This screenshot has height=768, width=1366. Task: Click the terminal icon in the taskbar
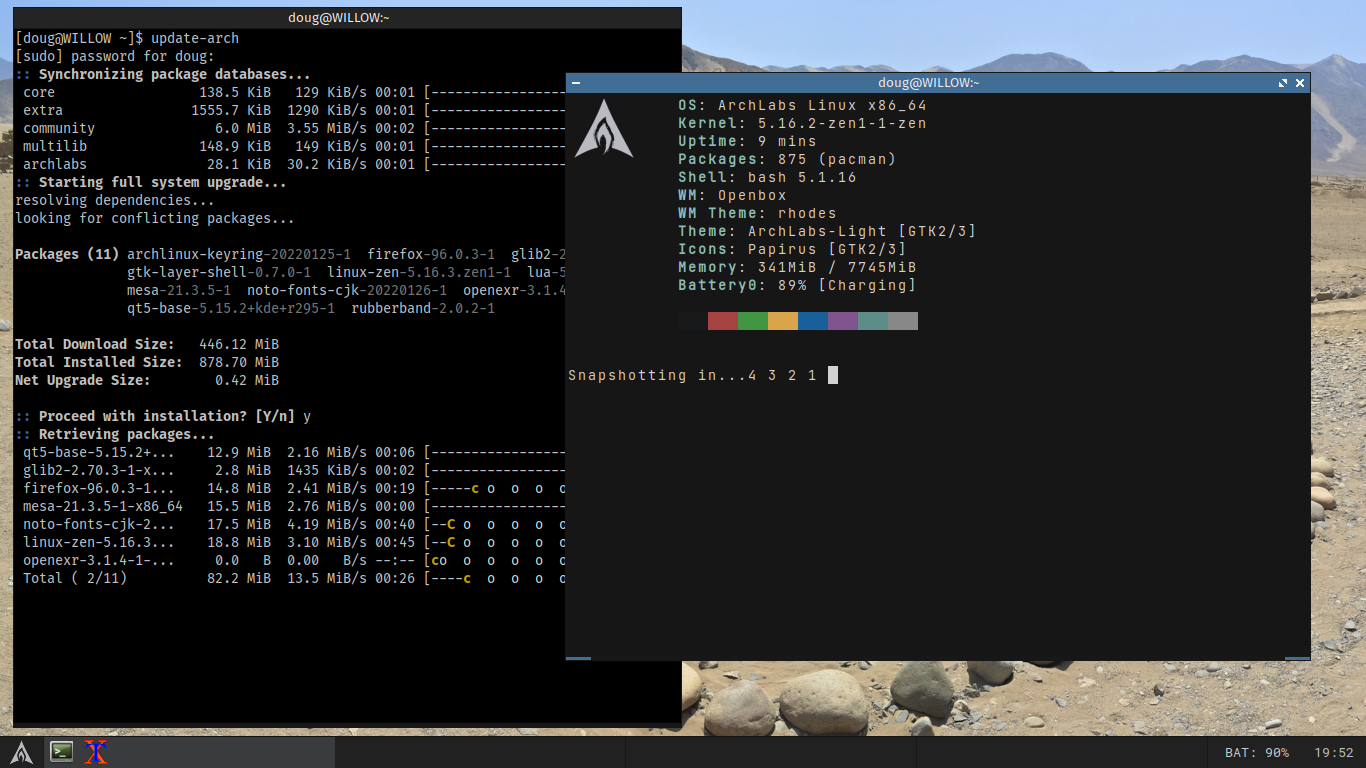click(x=62, y=752)
